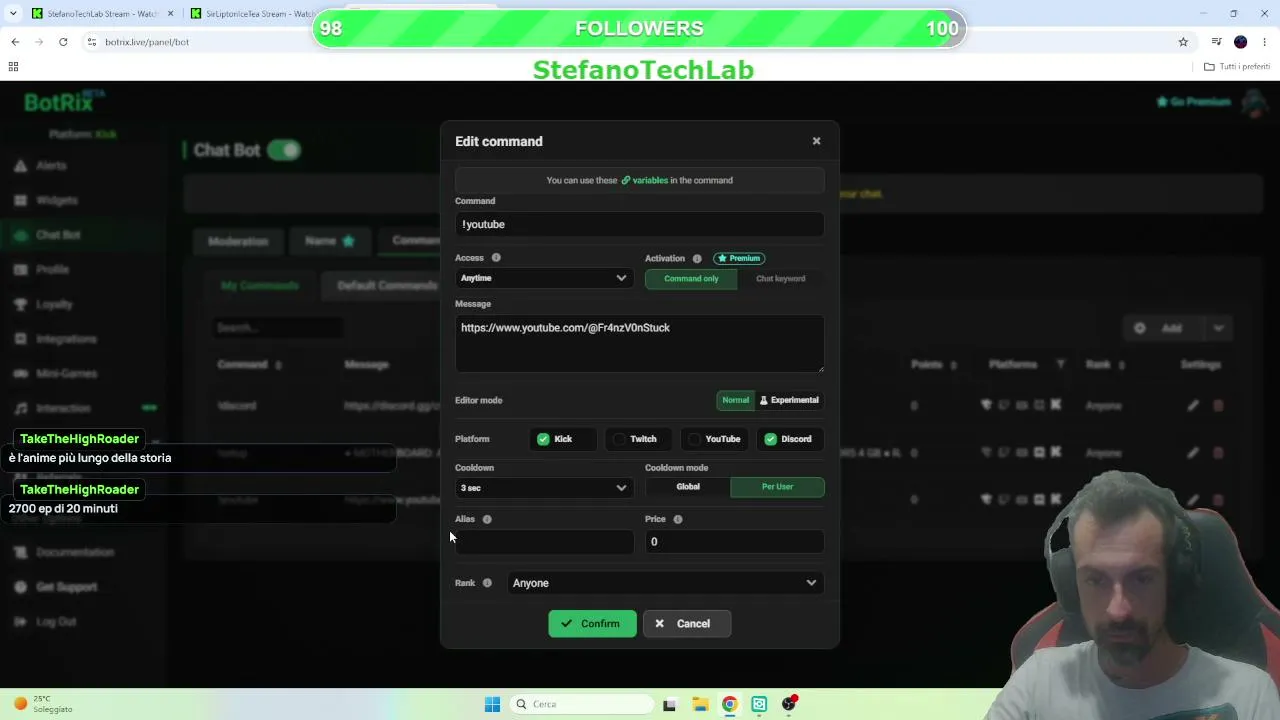Enable the YouTube platform checkbox

pos(694,439)
